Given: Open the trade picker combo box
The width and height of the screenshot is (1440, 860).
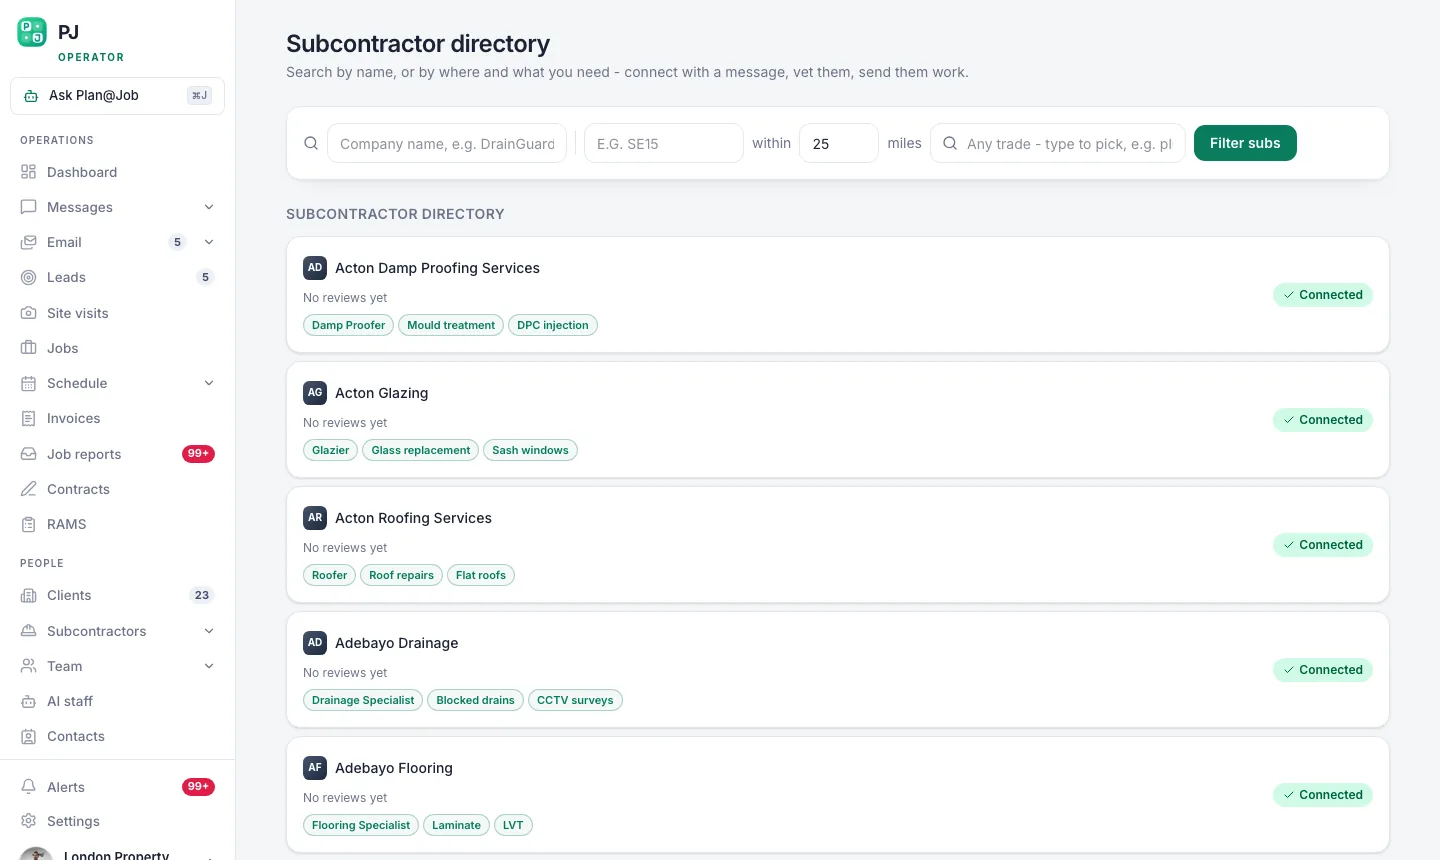Looking at the screenshot, I should [x=1058, y=143].
